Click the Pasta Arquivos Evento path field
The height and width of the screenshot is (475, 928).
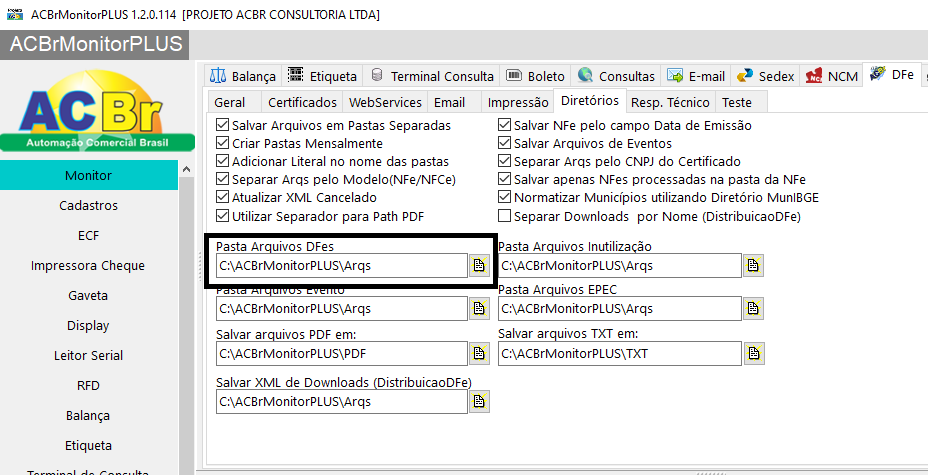point(342,308)
